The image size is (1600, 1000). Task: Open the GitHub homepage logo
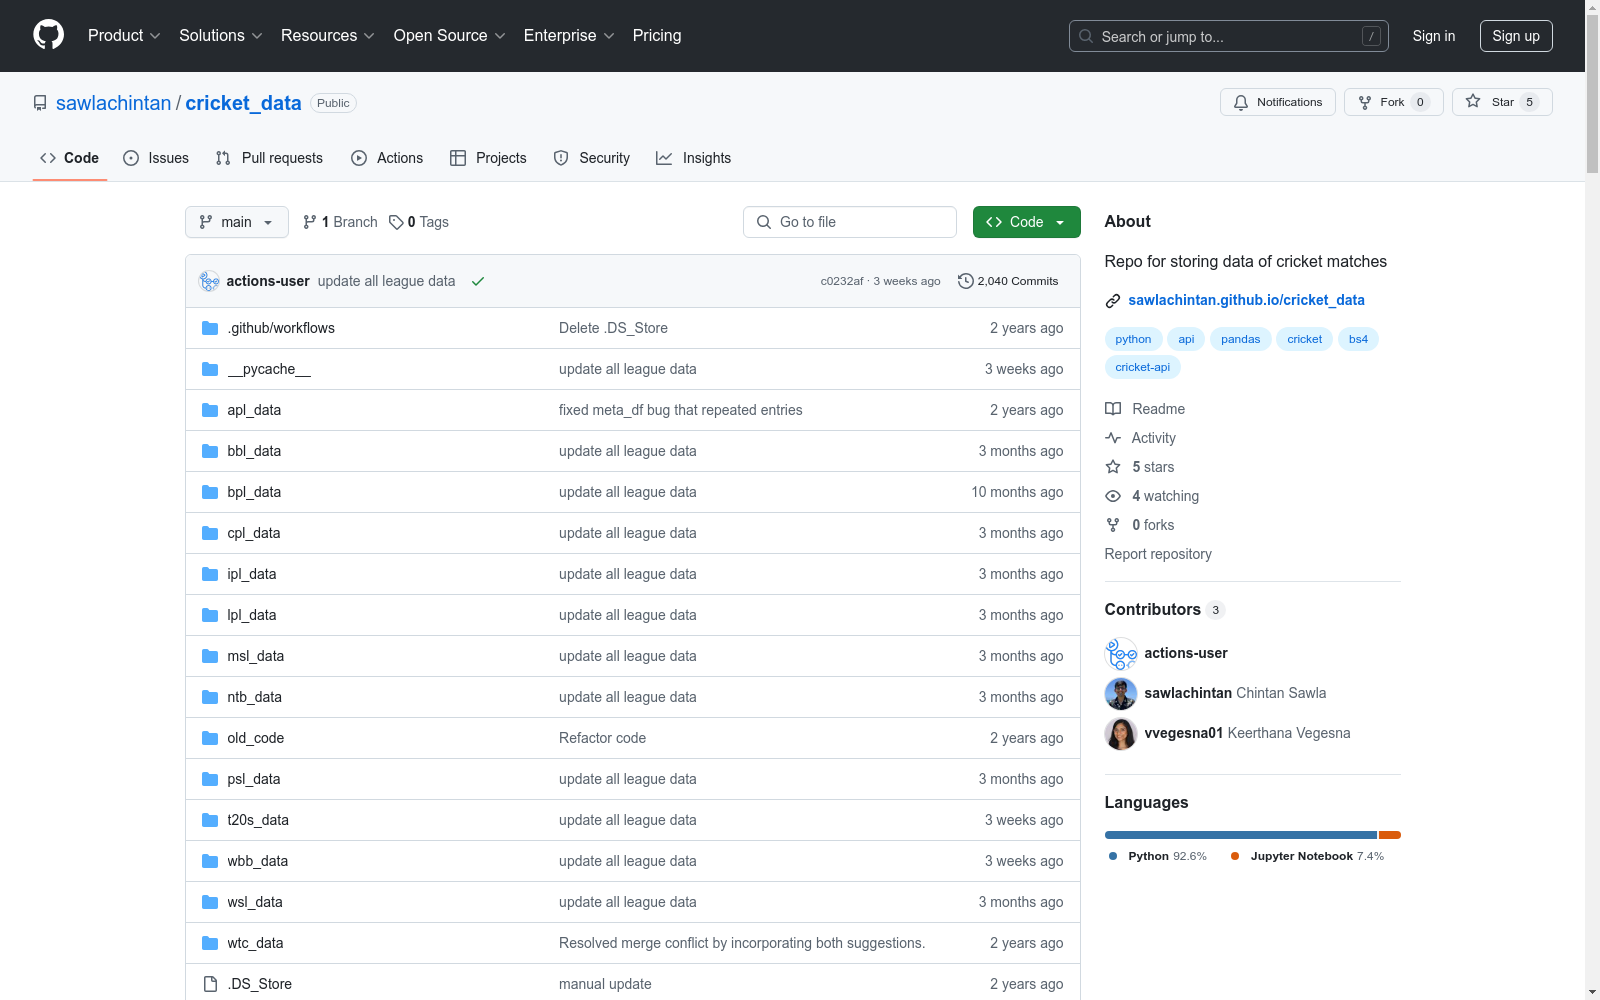(x=48, y=35)
